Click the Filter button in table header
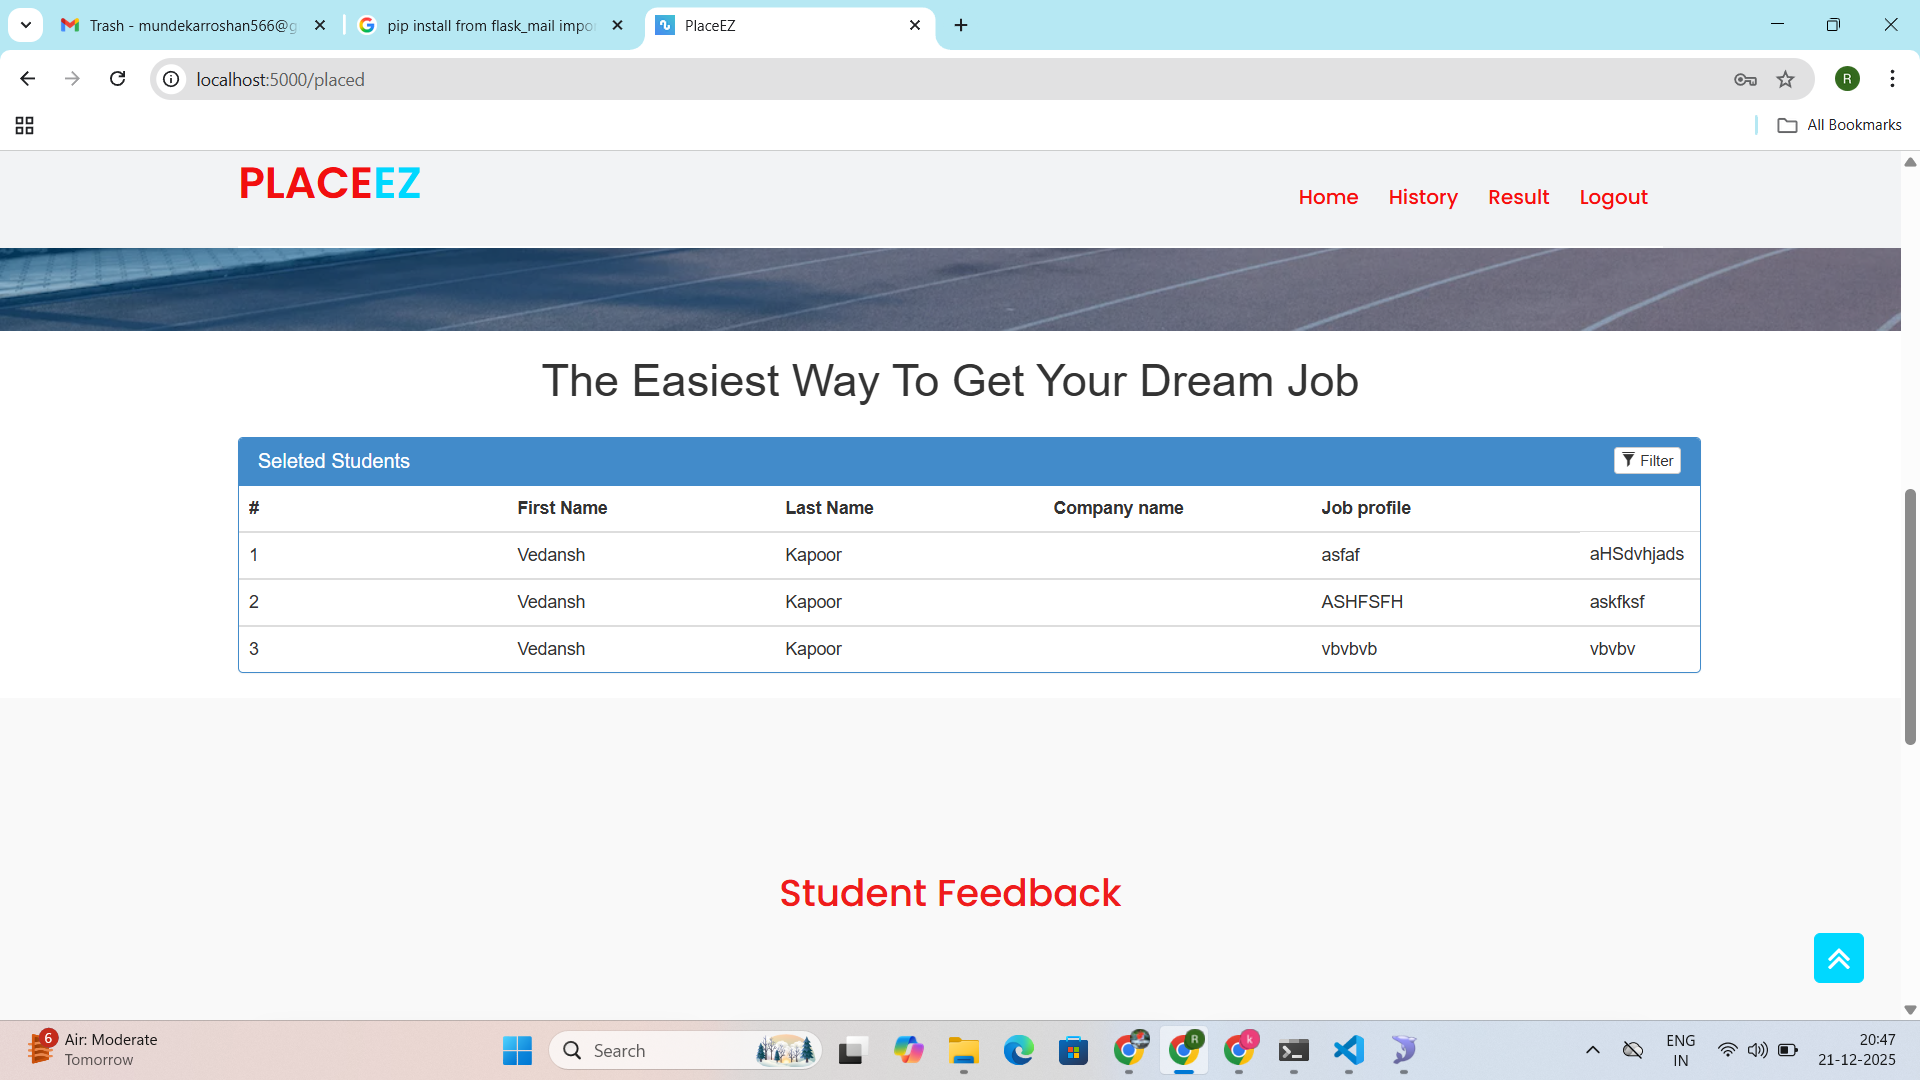The height and width of the screenshot is (1080, 1920). (x=1646, y=460)
